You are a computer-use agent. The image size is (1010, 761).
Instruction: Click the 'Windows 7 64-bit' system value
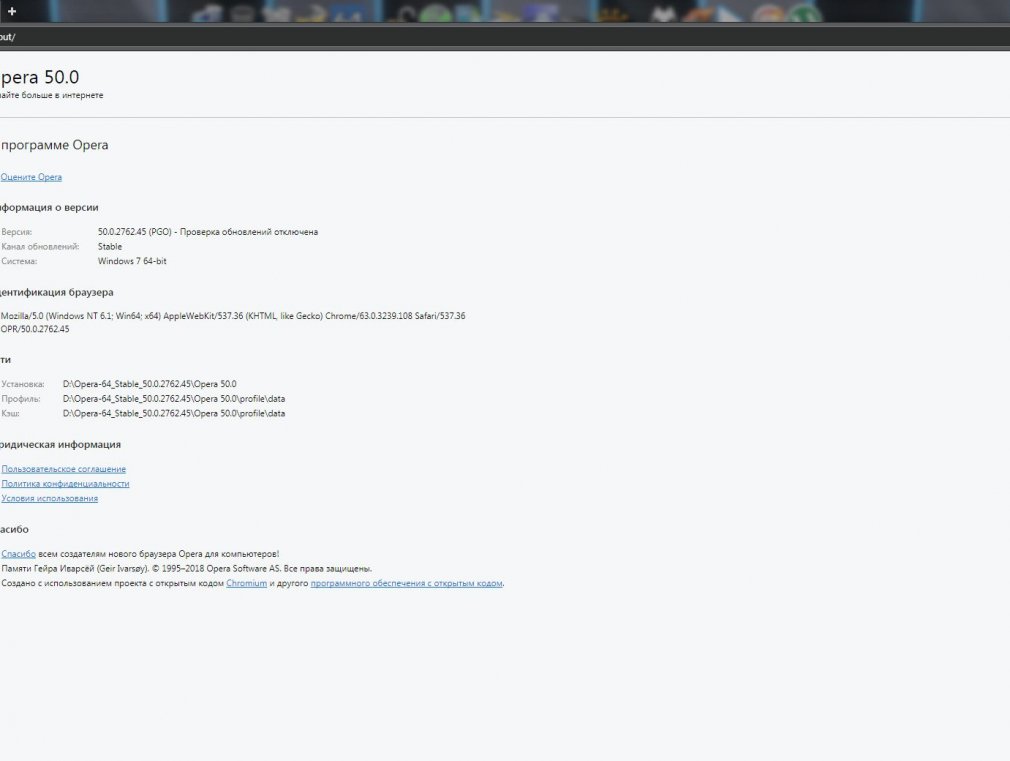[132, 261]
